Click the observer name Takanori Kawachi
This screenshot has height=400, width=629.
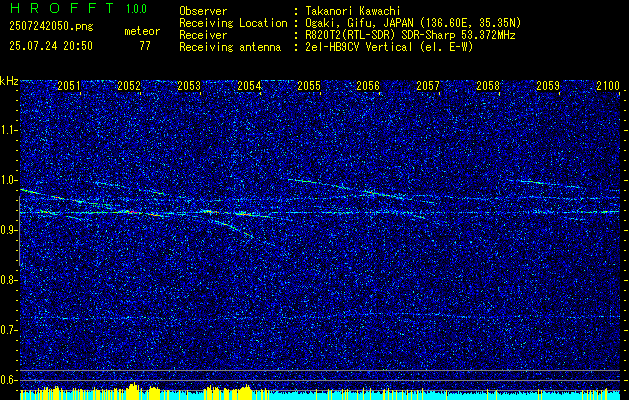[x=353, y=11]
